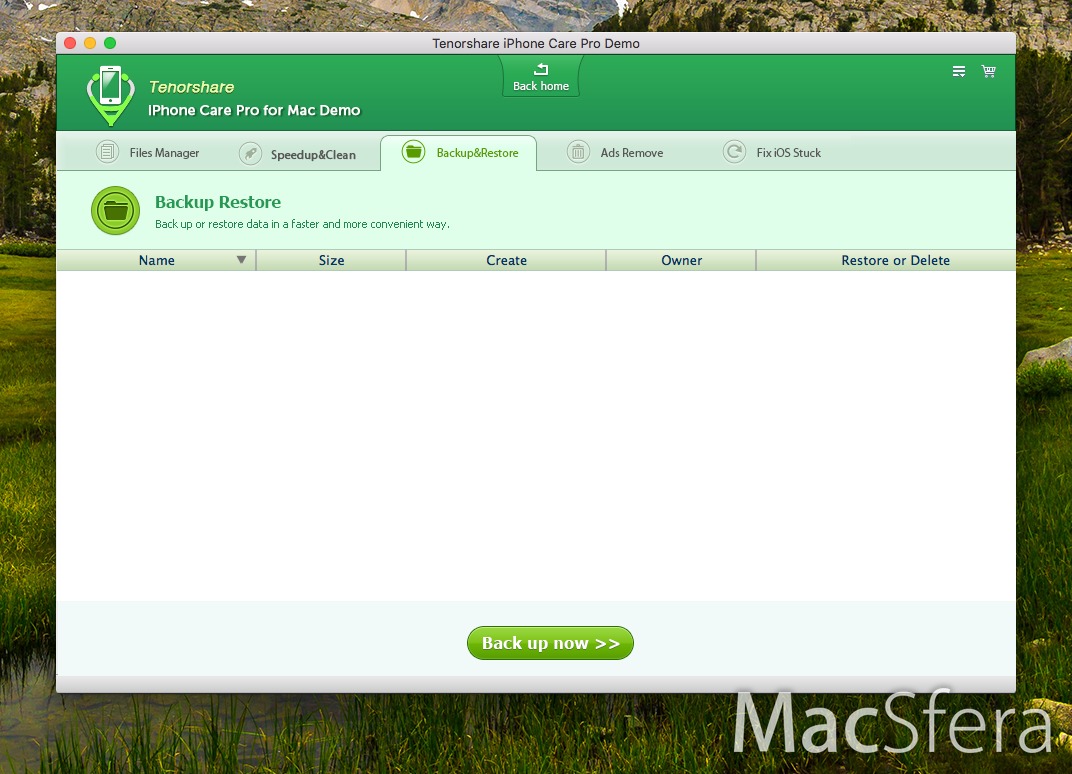This screenshot has height=774, width=1072.
Task: Click the shopping cart purchase icon
Action: [989, 71]
